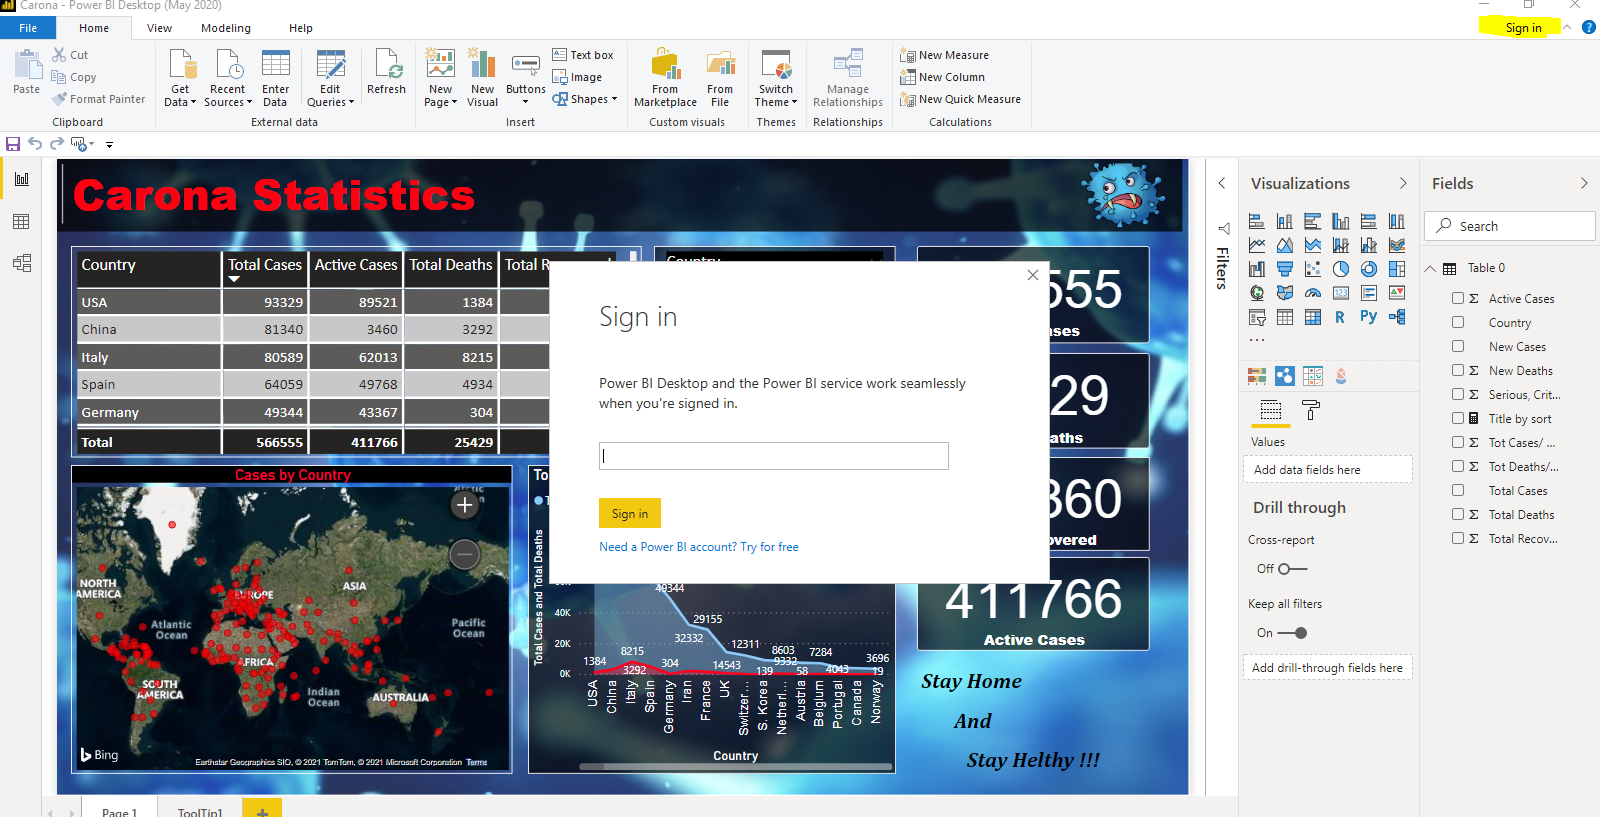1600x817 pixels.
Task: Click yellow Sign in button in dialog
Action: point(630,513)
